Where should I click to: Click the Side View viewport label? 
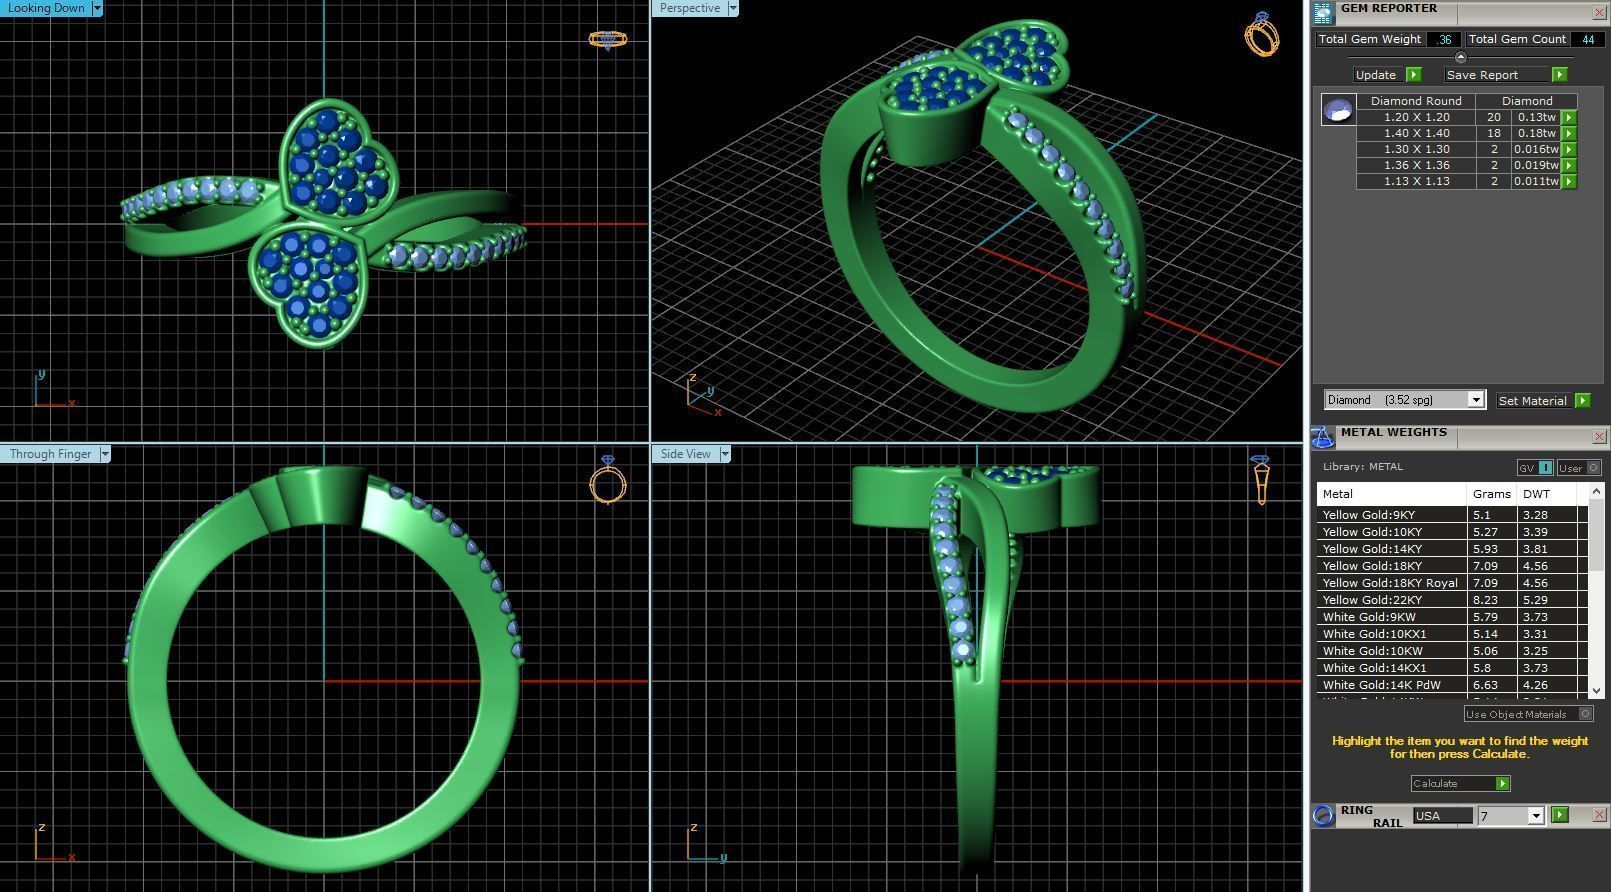tap(685, 454)
